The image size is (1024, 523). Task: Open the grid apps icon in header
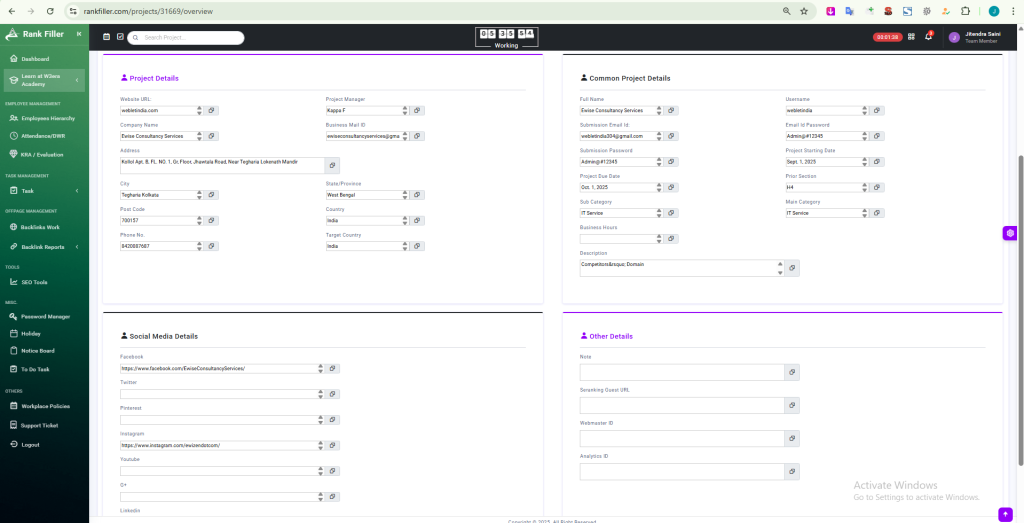911,37
